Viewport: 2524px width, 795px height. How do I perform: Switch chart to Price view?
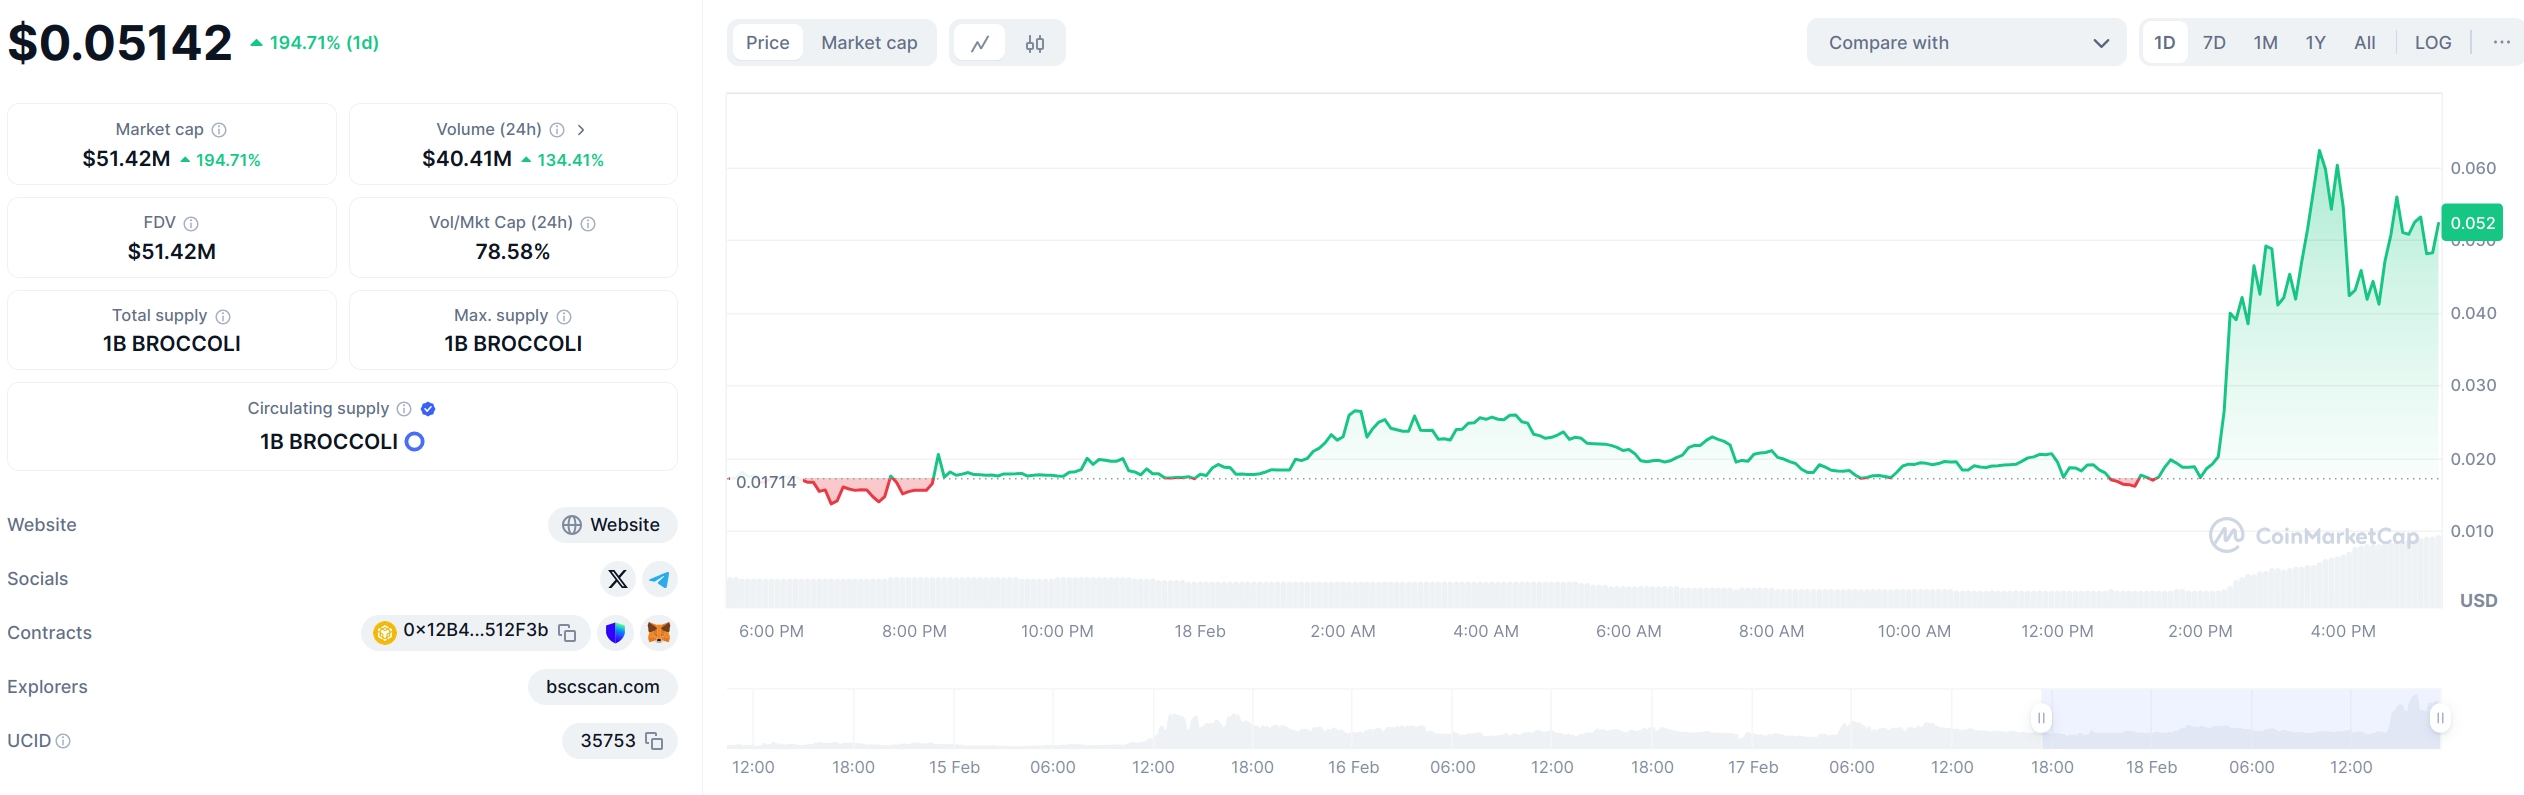[x=767, y=43]
